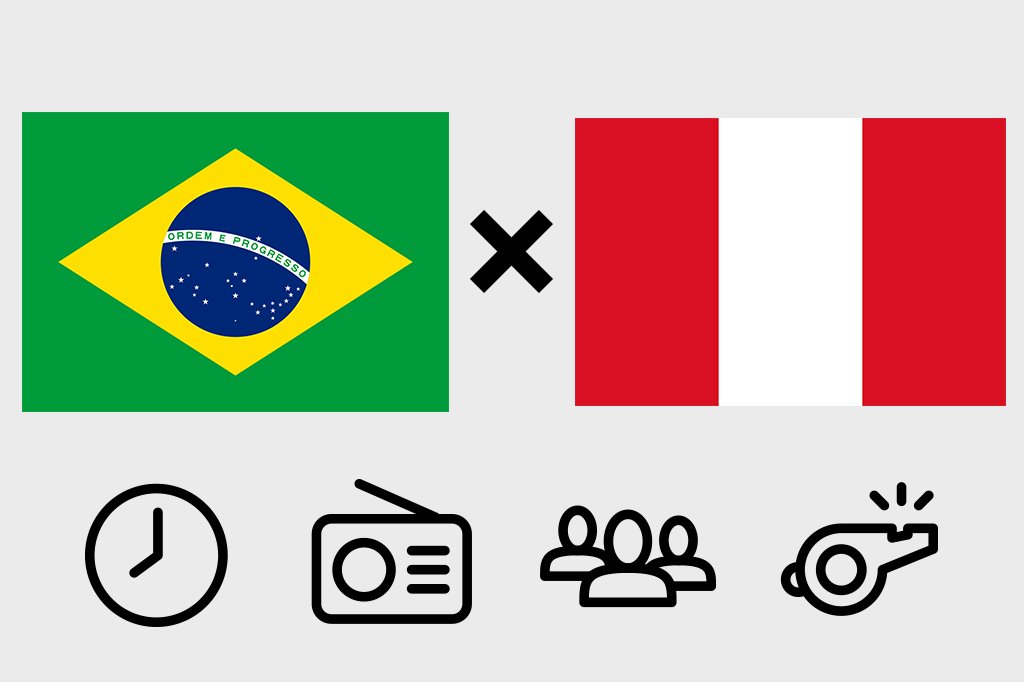Click the radio's antenna
1024x682 pixels.
(x=397, y=498)
